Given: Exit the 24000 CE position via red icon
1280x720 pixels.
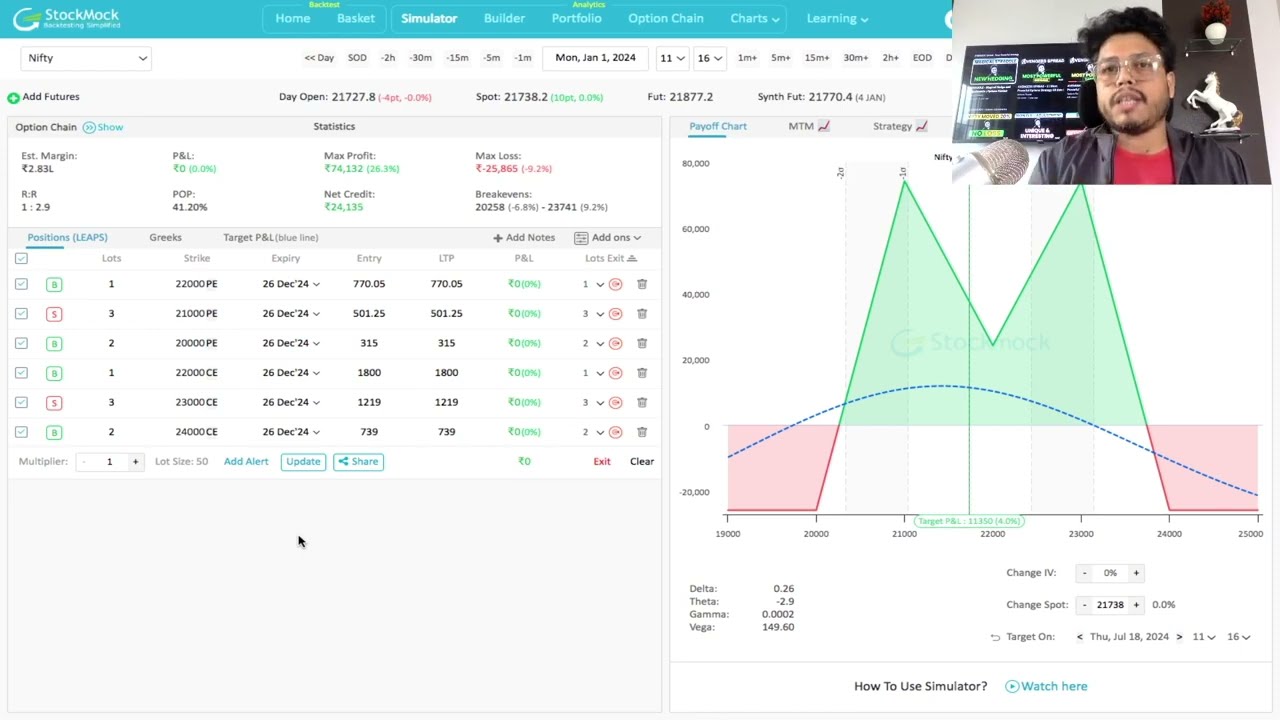Looking at the screenshot, I should click(x=616, y=432).
